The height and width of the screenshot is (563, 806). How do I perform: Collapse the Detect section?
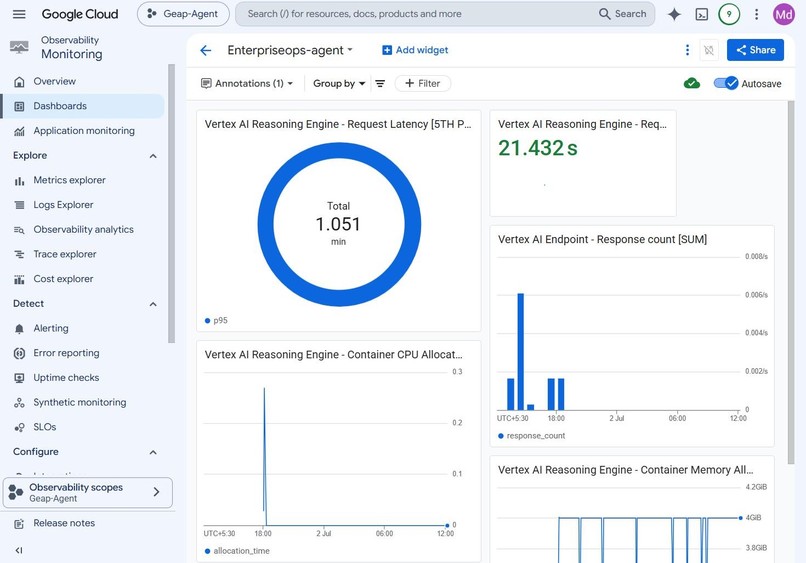click(153, 304)
